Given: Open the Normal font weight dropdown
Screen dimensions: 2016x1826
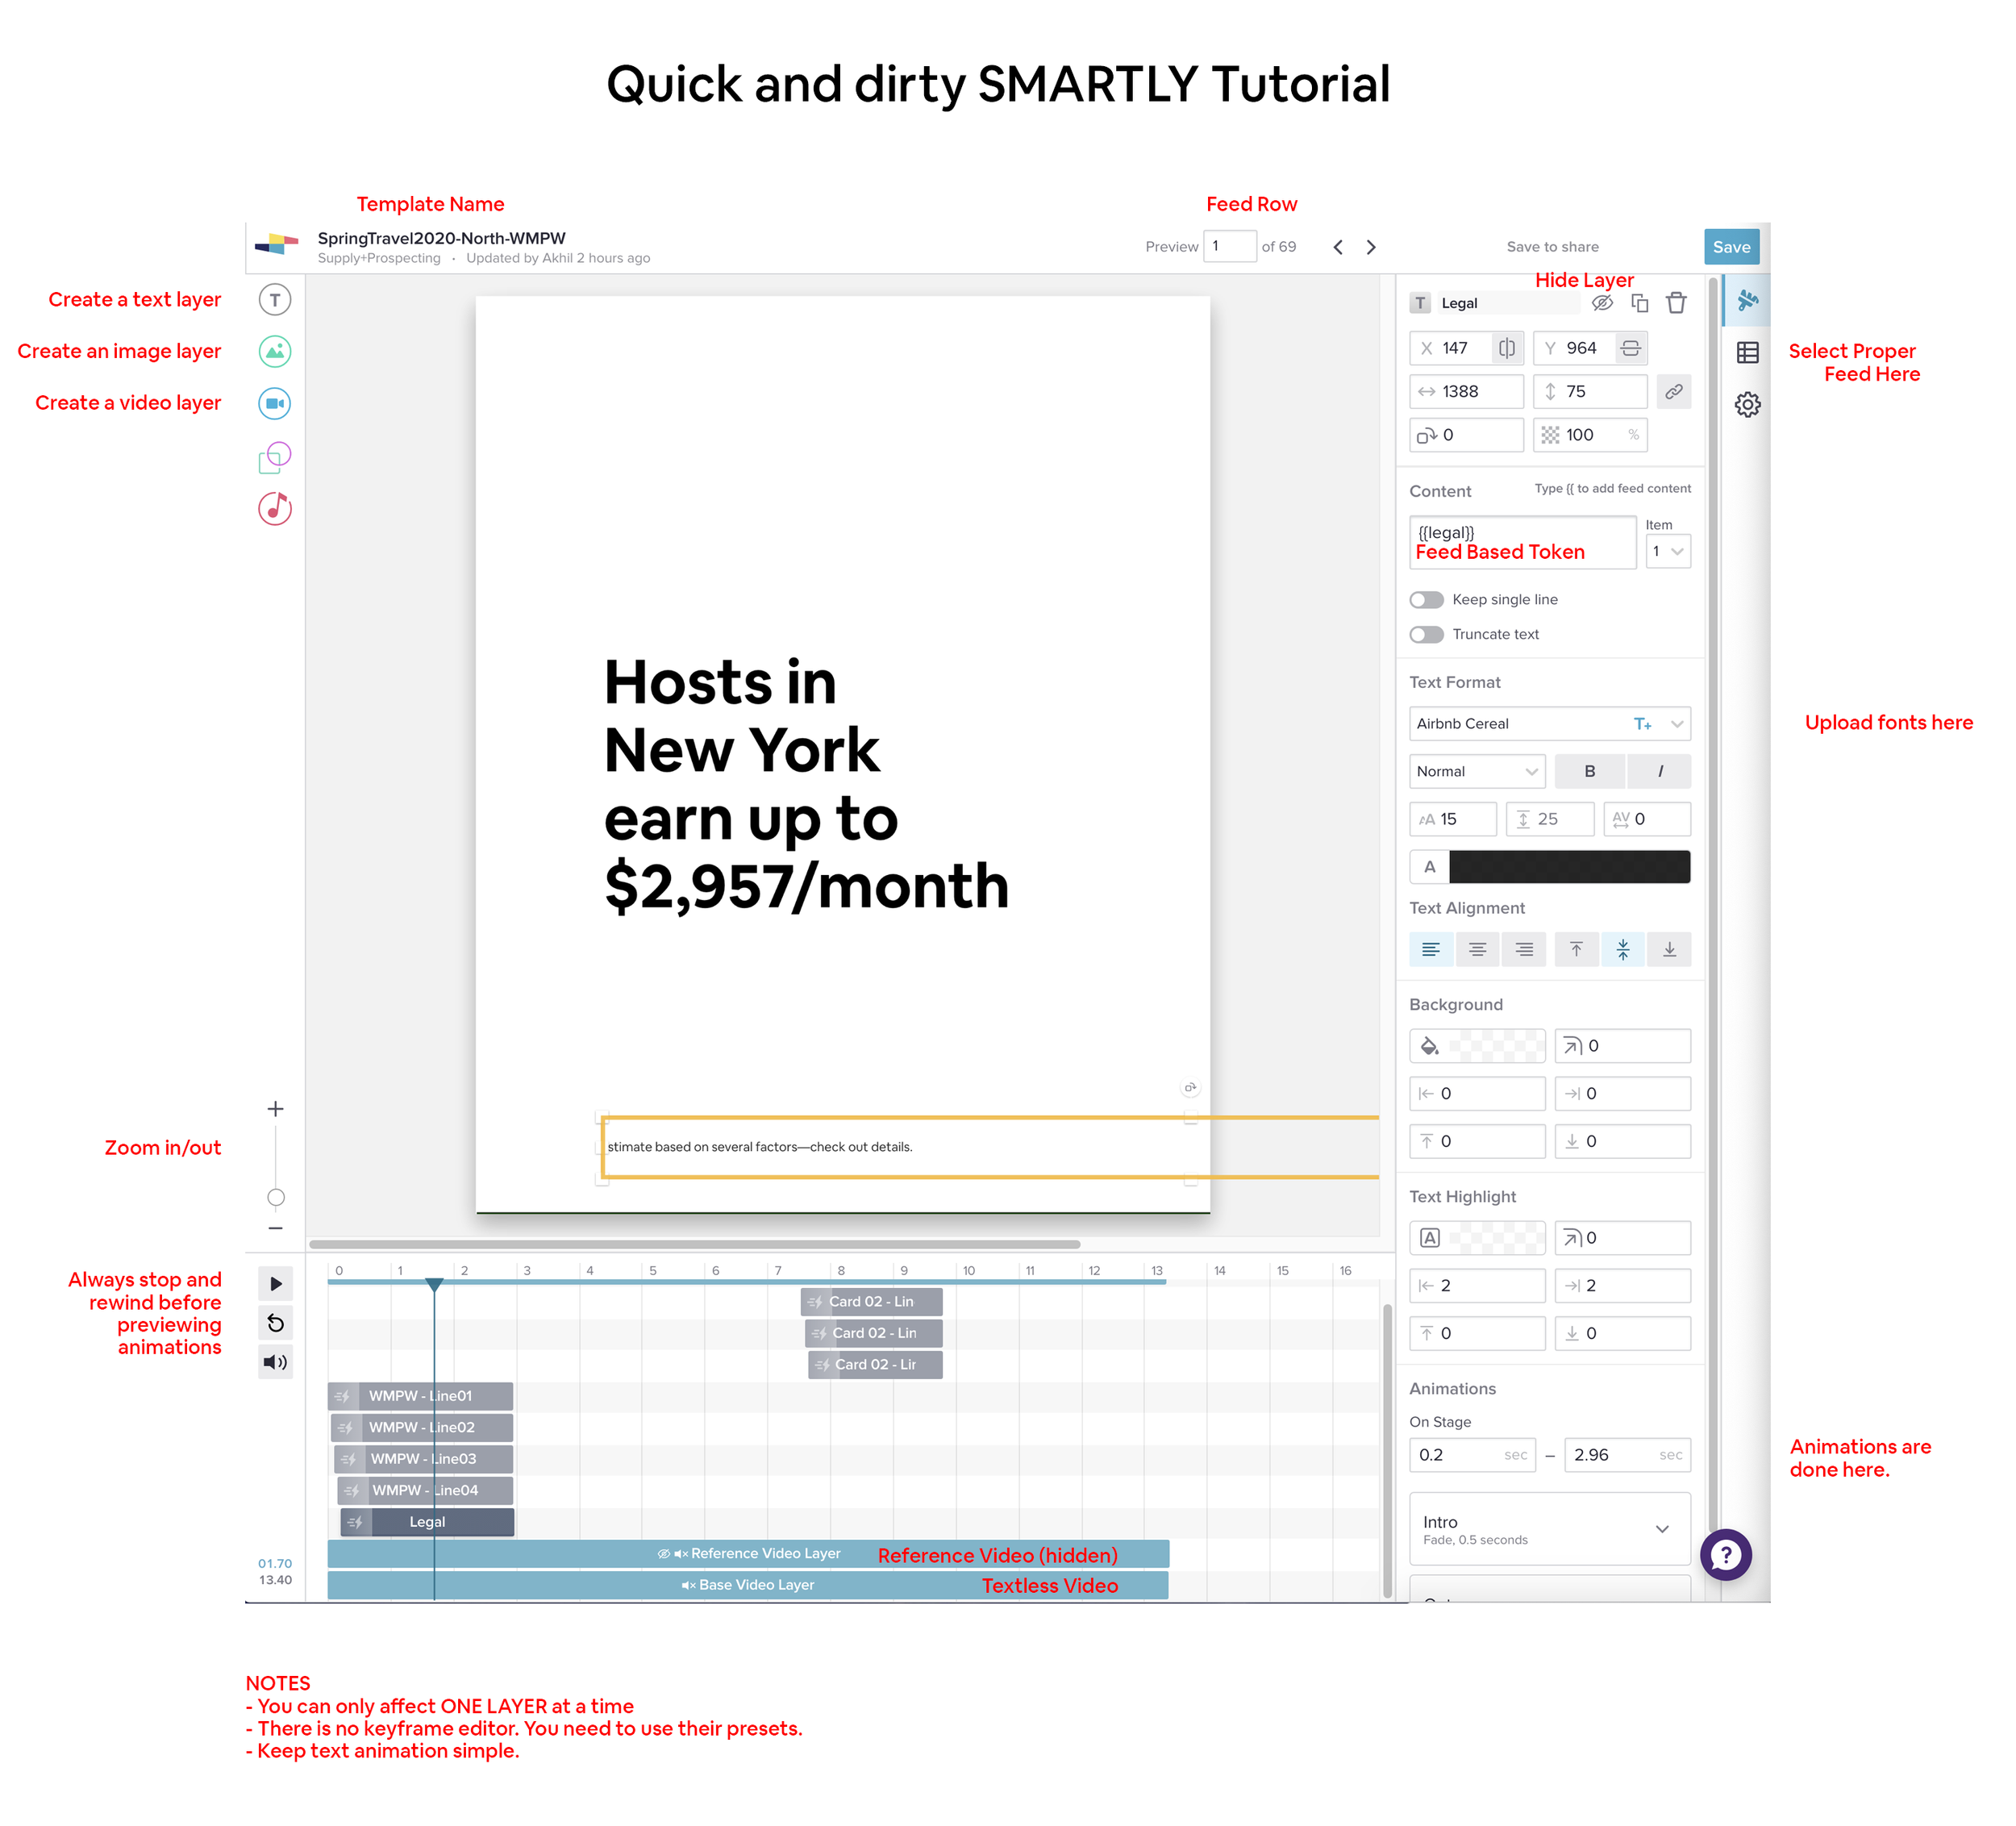Looking at the screenshot, I should click(x=1477, y=772).
